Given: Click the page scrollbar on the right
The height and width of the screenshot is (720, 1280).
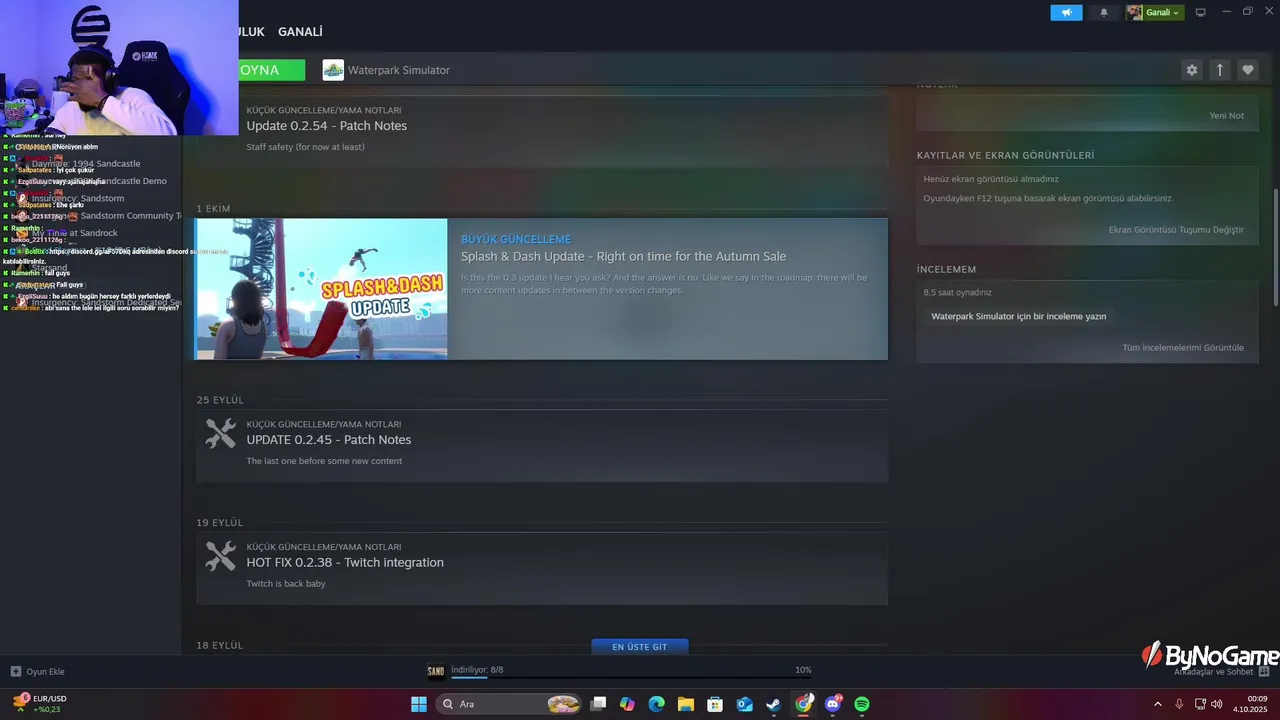Looking at the screenshot, I should [x=1275, y=248].
